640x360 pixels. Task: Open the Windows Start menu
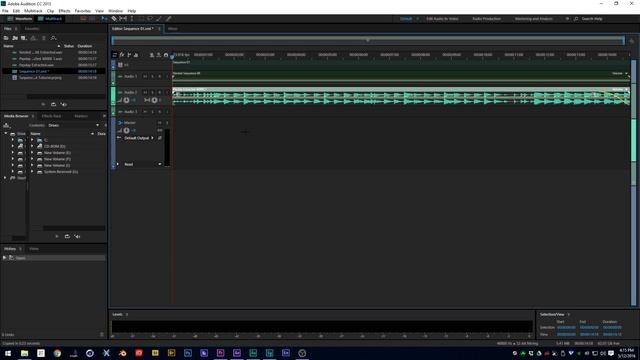7,353
